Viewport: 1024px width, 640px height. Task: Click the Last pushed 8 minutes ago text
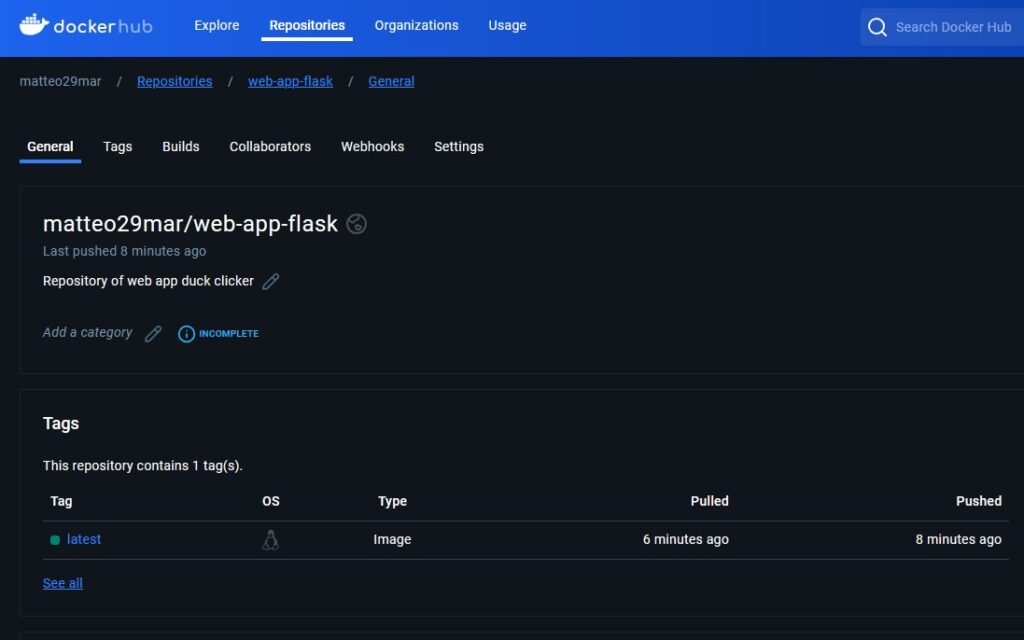pos(125,251)
